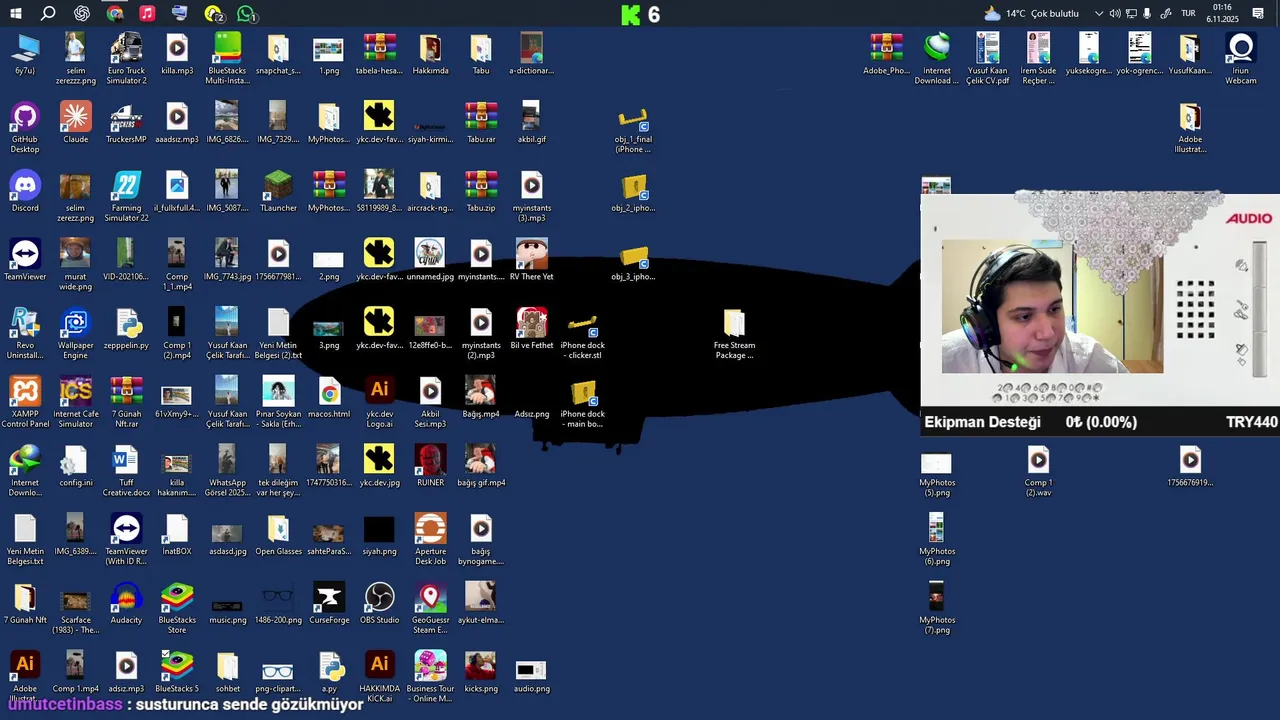Select the RV There Yet icon
1280x720 pixels.
(x=531, y=260)
